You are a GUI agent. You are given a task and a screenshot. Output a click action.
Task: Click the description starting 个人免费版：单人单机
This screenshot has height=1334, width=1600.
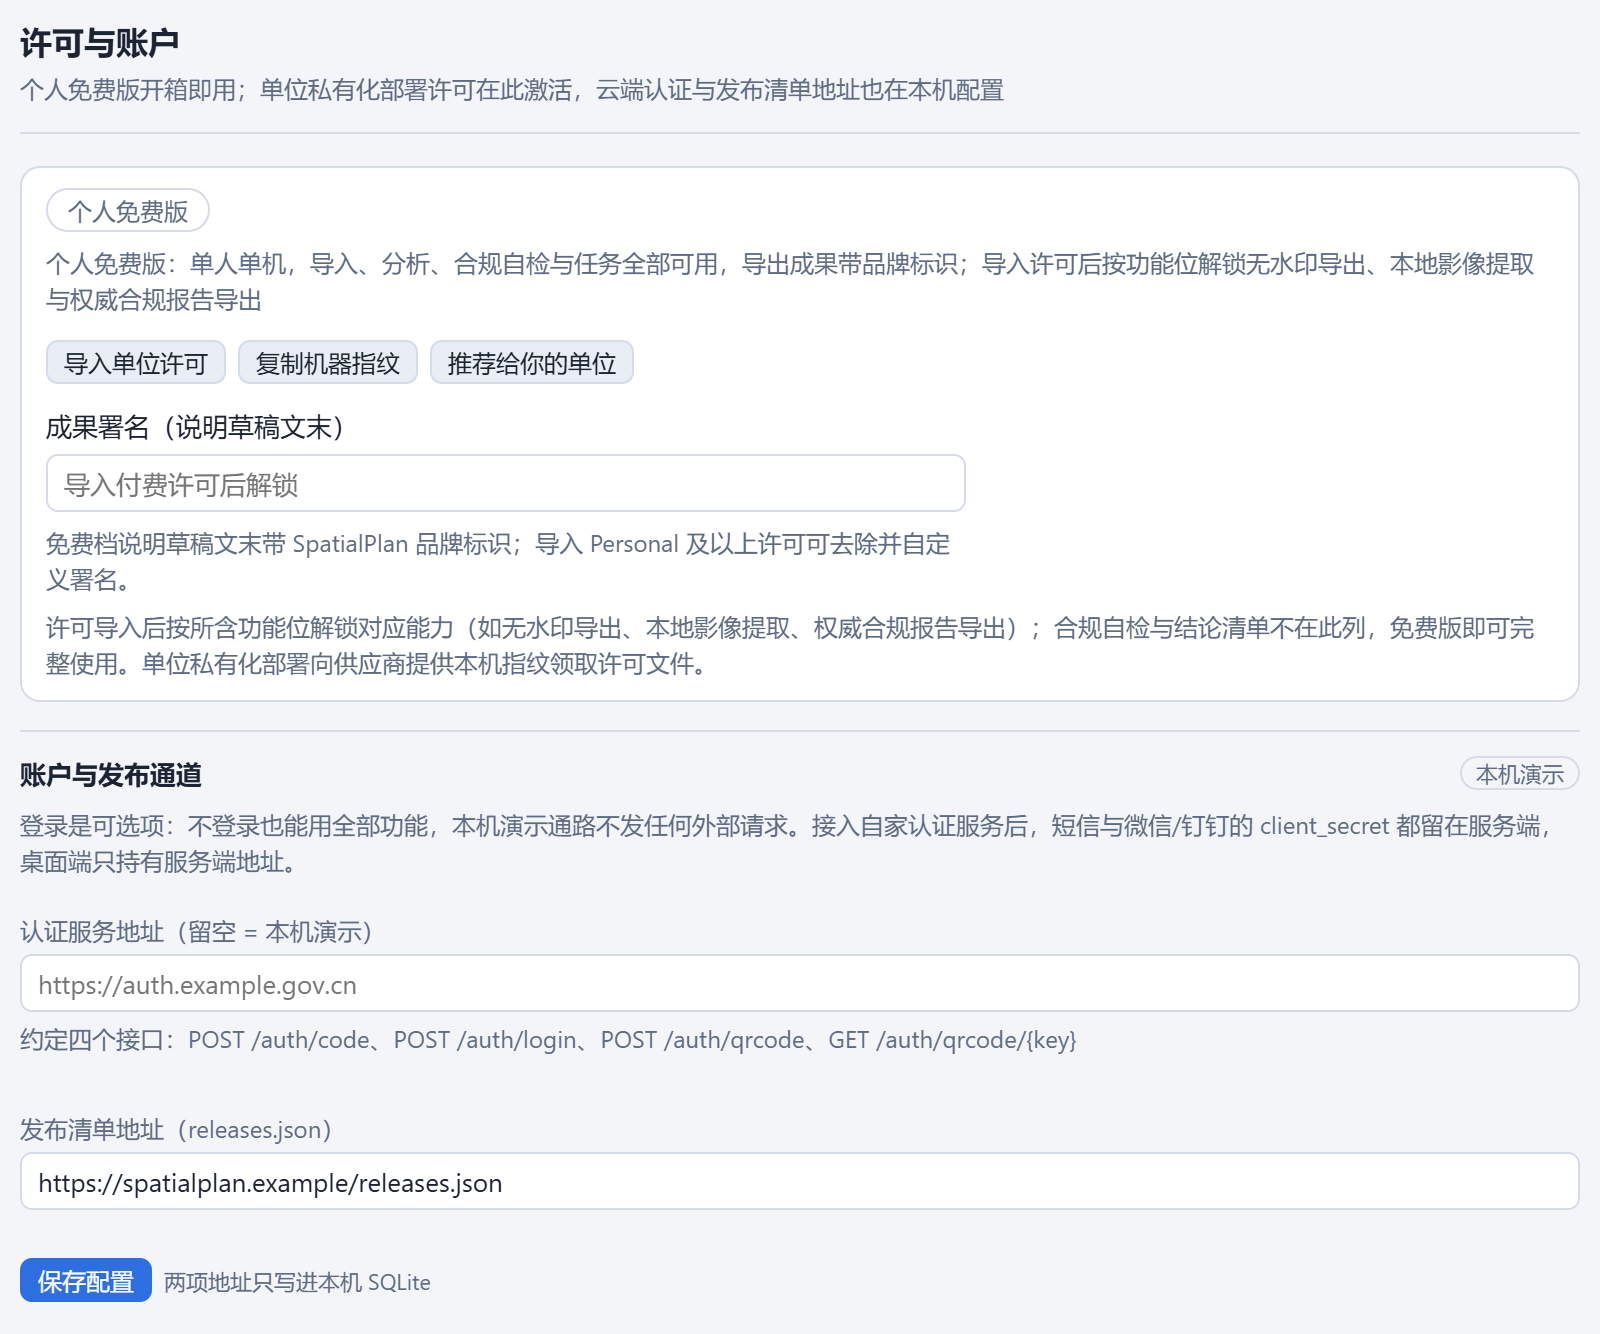click(790, 282)
